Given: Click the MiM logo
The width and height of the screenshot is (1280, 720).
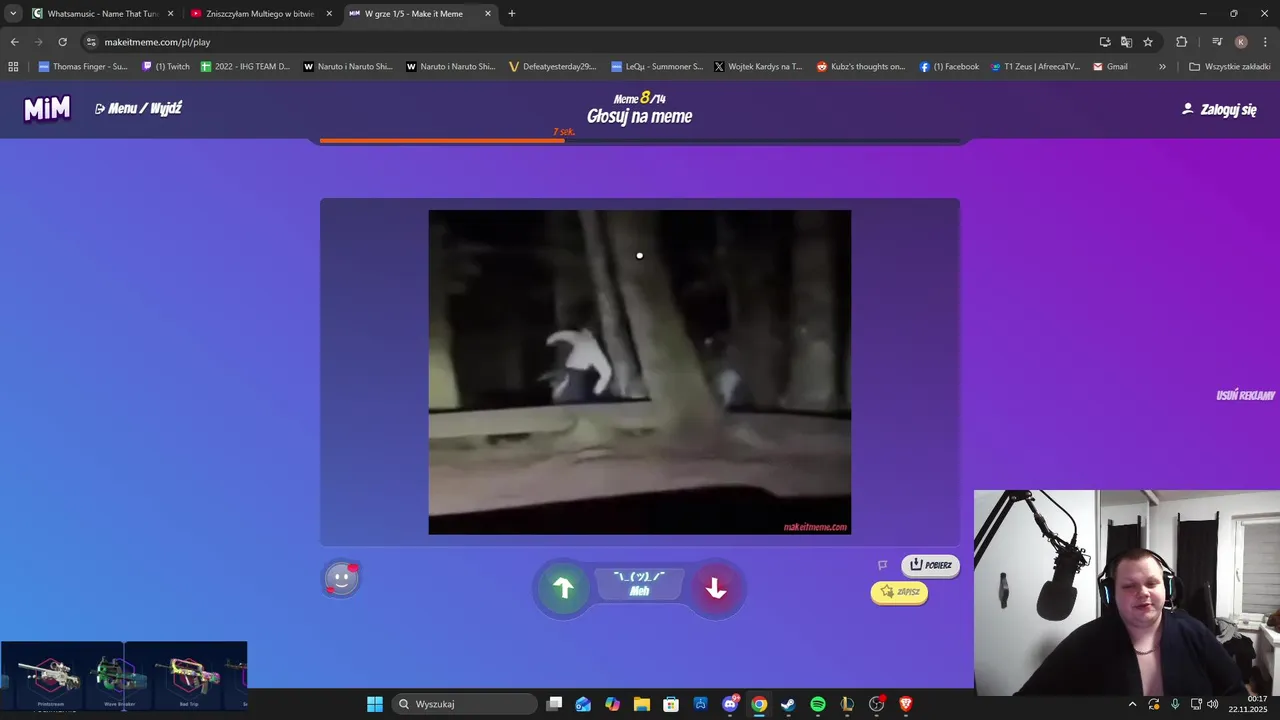Looking at the screenshot, I should [x=47, y=108].
